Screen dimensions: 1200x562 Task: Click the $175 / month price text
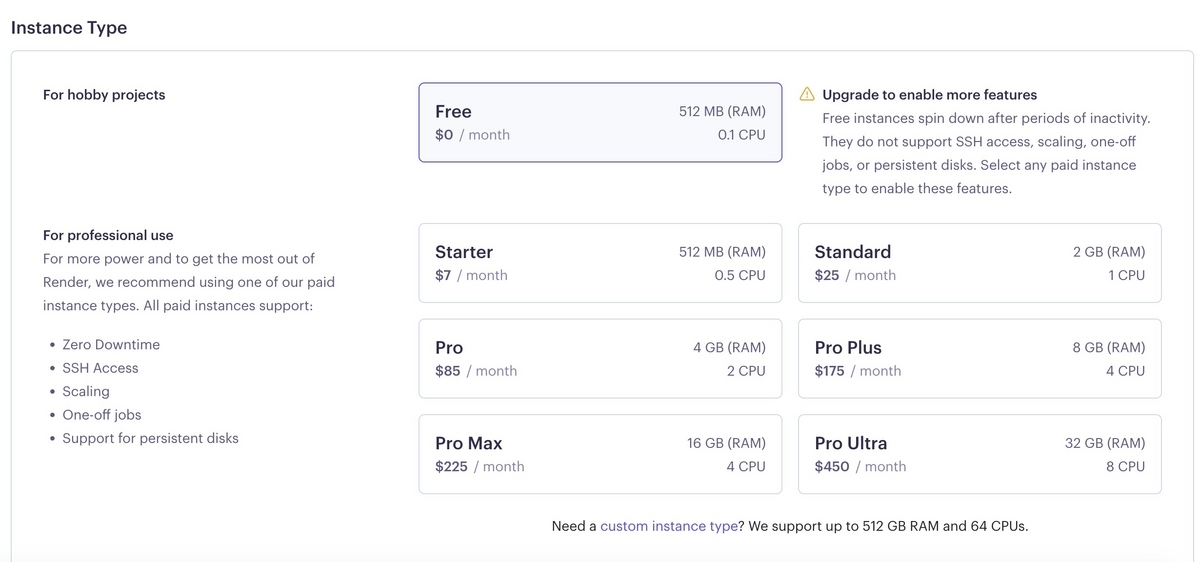[x=858, y=371]
